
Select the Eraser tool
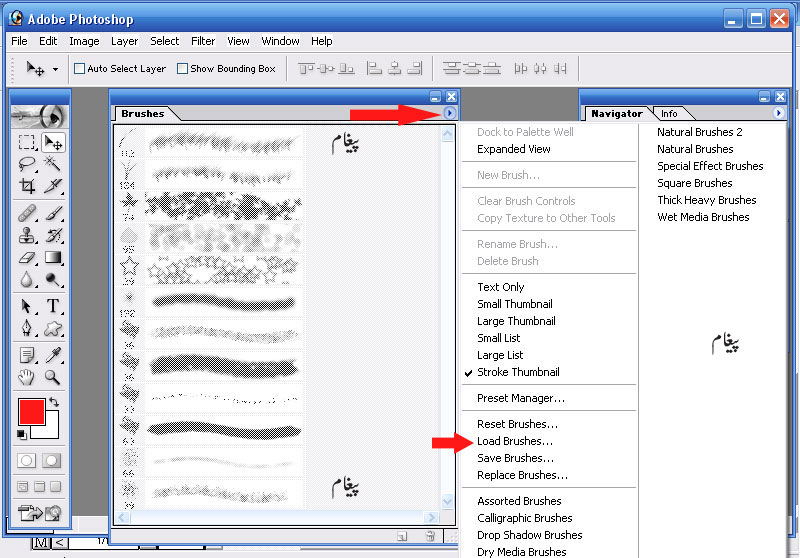[27, 258]
